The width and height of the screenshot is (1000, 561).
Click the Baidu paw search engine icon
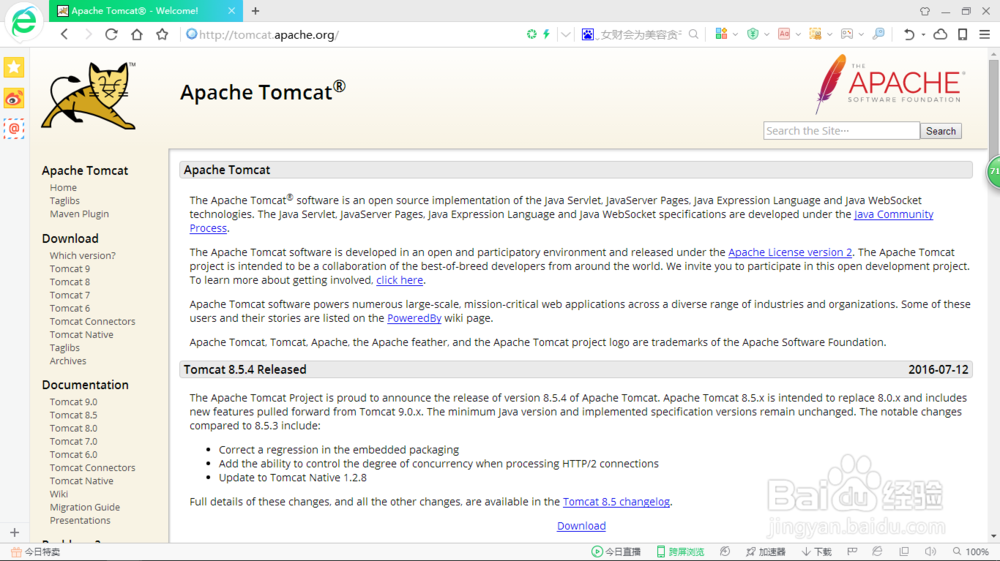(587, 34)
